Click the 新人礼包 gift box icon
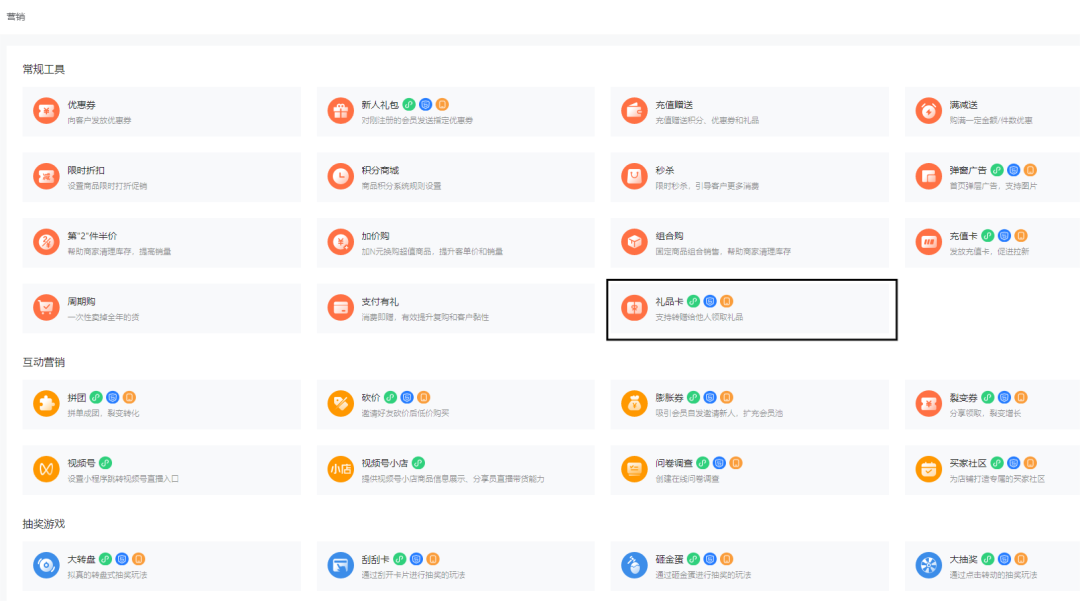The image size is (1080, 601). click(340, 111)
